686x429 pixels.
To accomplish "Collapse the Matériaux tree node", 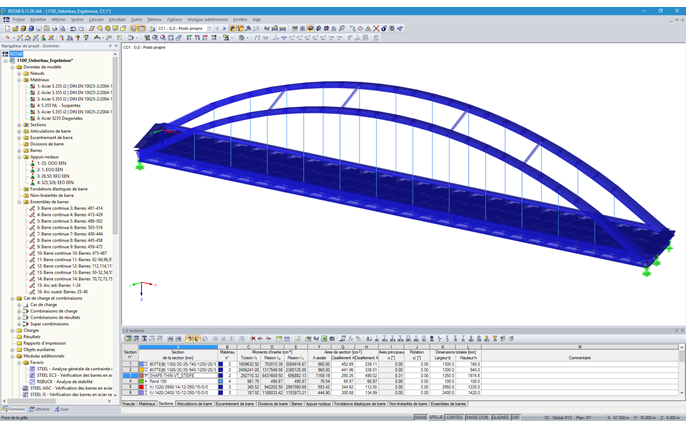I will [19, 80].
